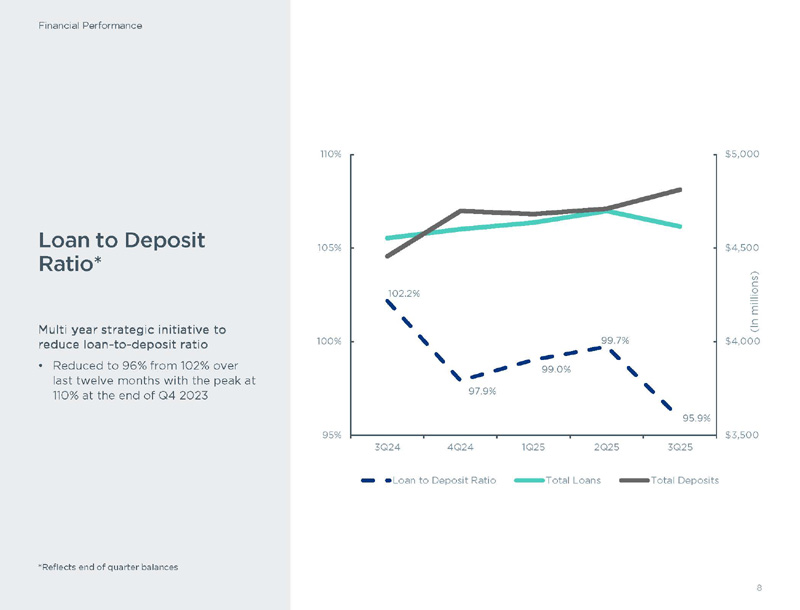Click the teal Total Loans legend marker
This screenshot has height=610, width=800.
528,481
